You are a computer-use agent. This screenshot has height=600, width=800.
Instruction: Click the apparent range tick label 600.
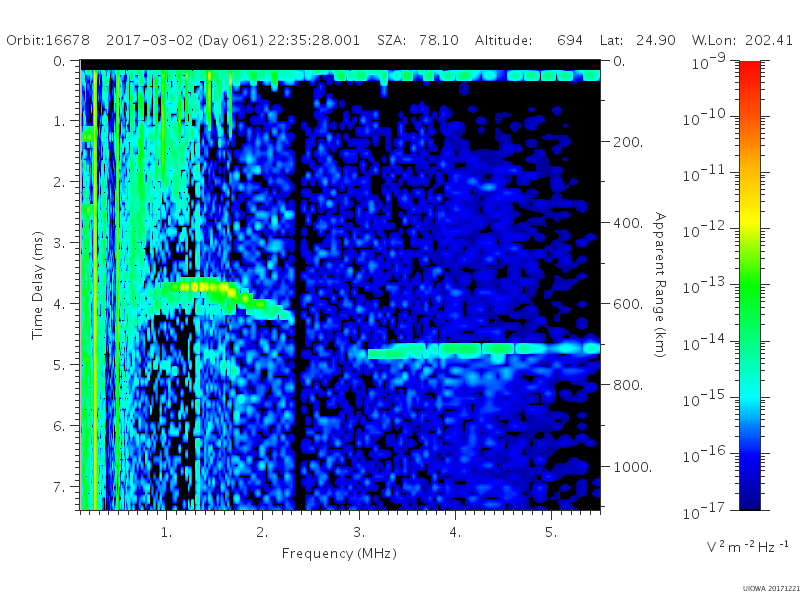(x=628, y=304)
